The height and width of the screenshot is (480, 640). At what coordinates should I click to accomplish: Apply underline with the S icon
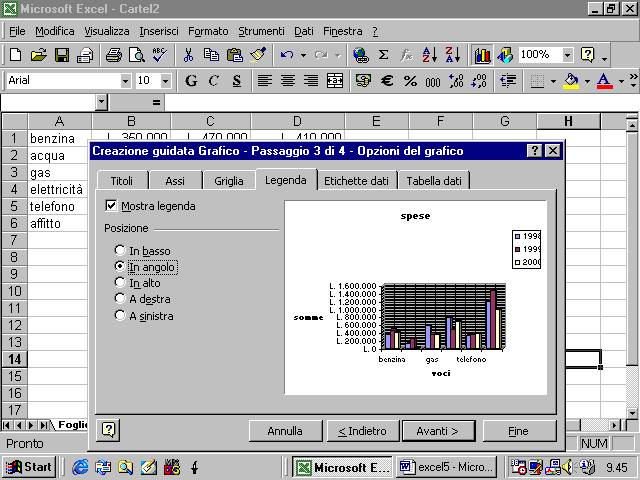pos(237,81)
